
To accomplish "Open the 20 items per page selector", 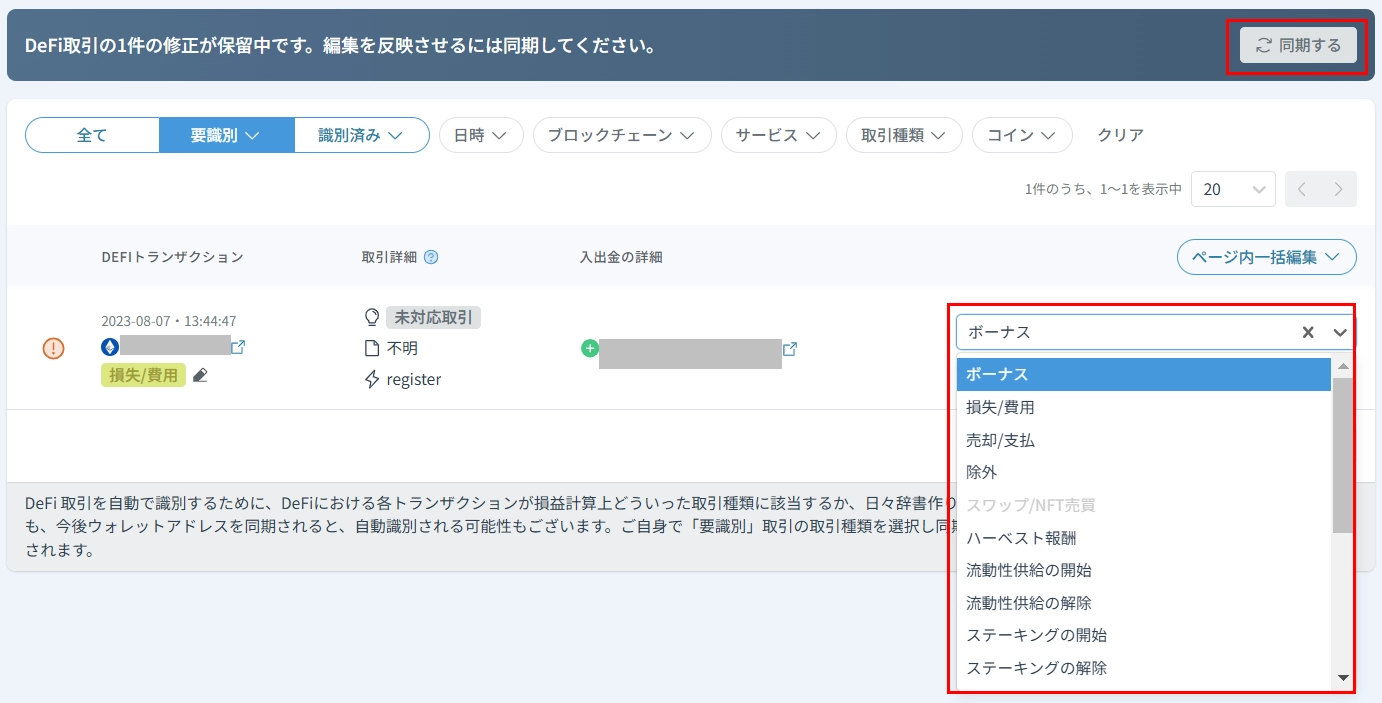I will (1233, 189).
